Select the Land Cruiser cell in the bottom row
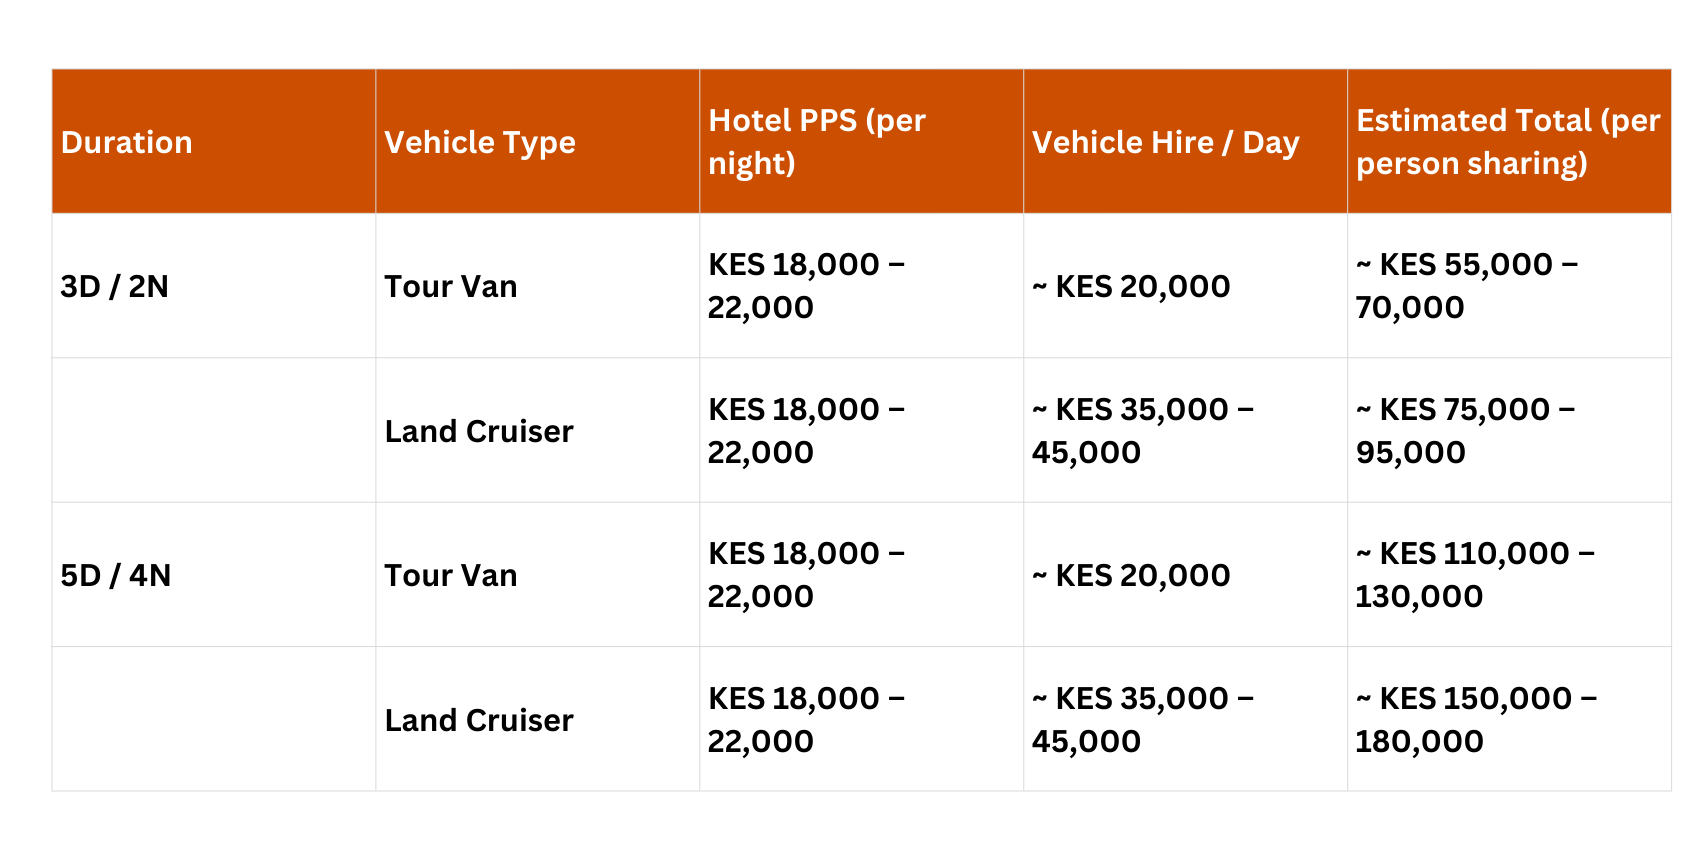 [x=479, y=720]
